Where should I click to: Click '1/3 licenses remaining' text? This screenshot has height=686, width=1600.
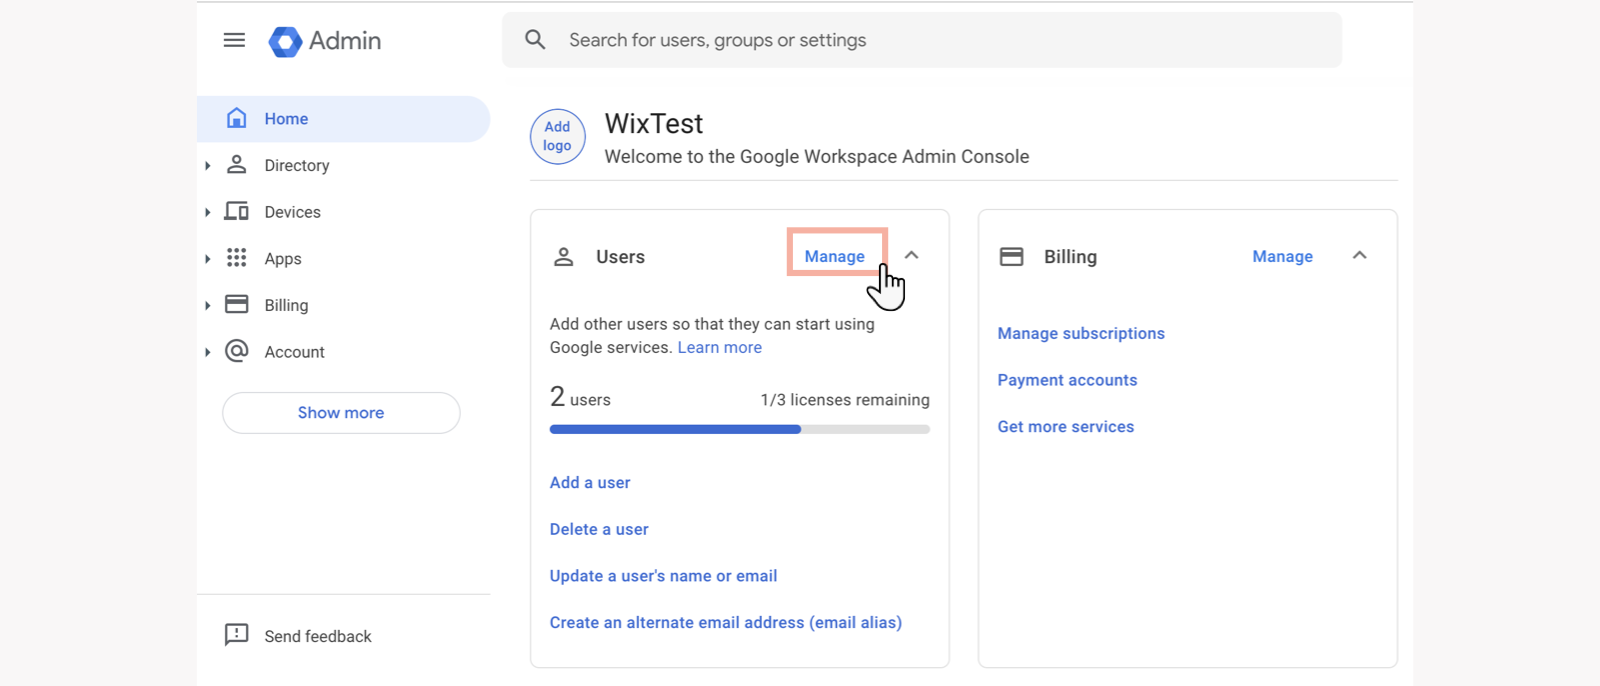845,400
